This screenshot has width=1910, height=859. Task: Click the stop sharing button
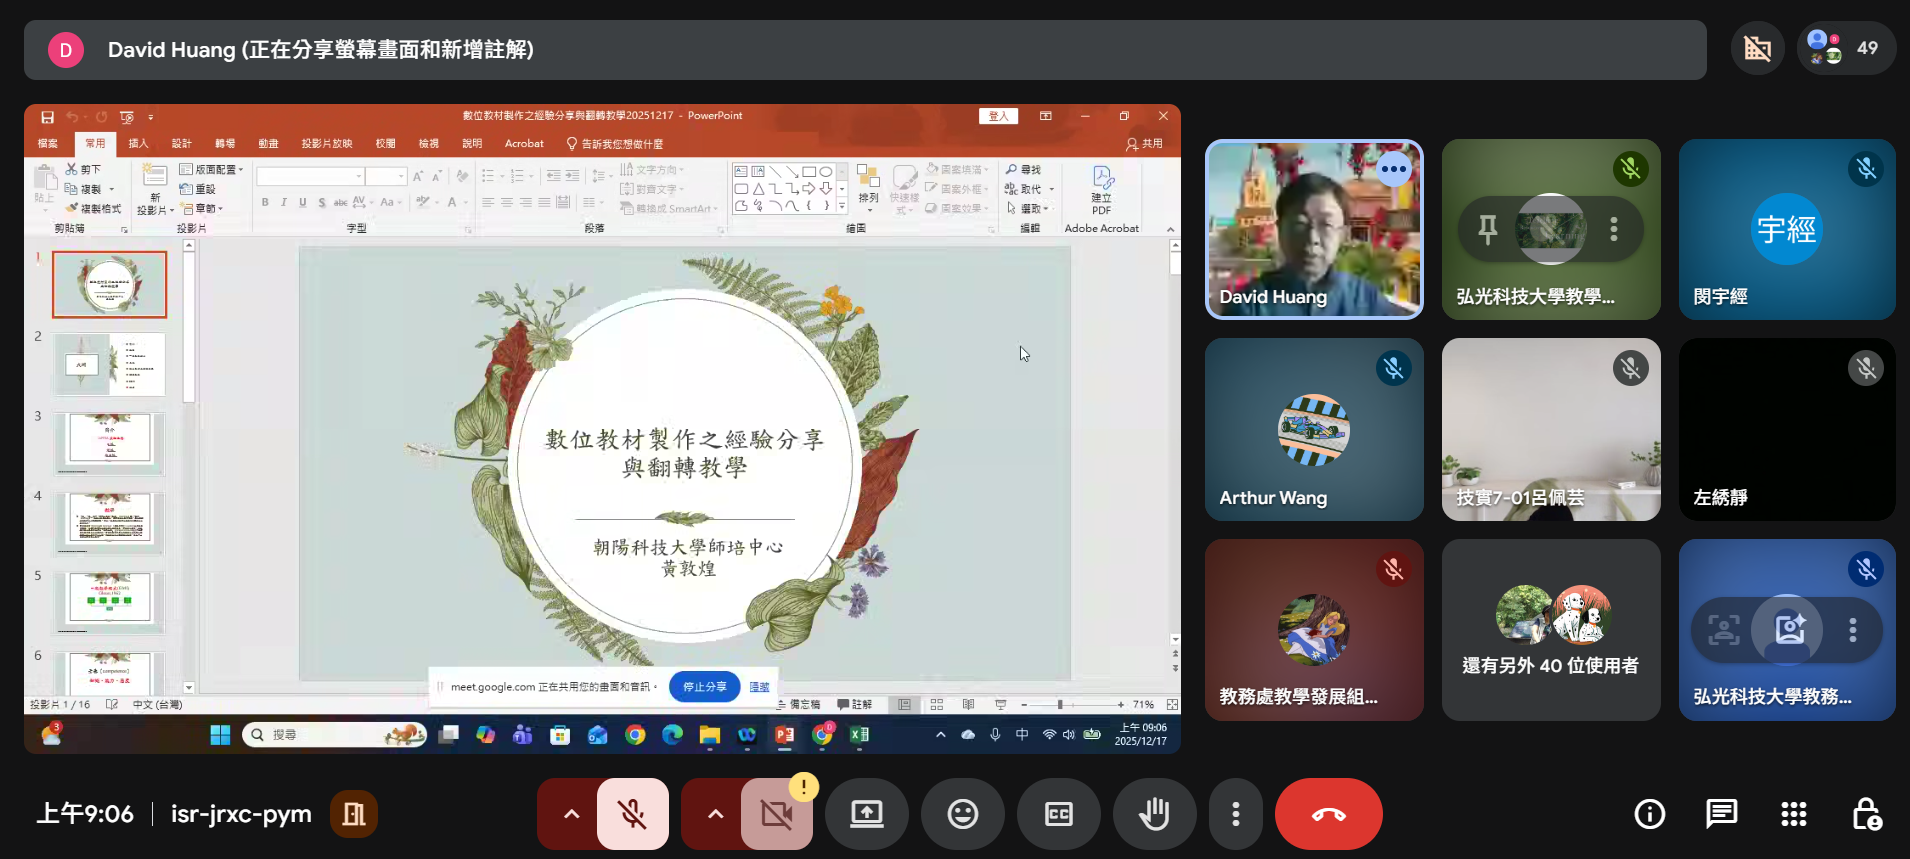[x=704, y=687]
